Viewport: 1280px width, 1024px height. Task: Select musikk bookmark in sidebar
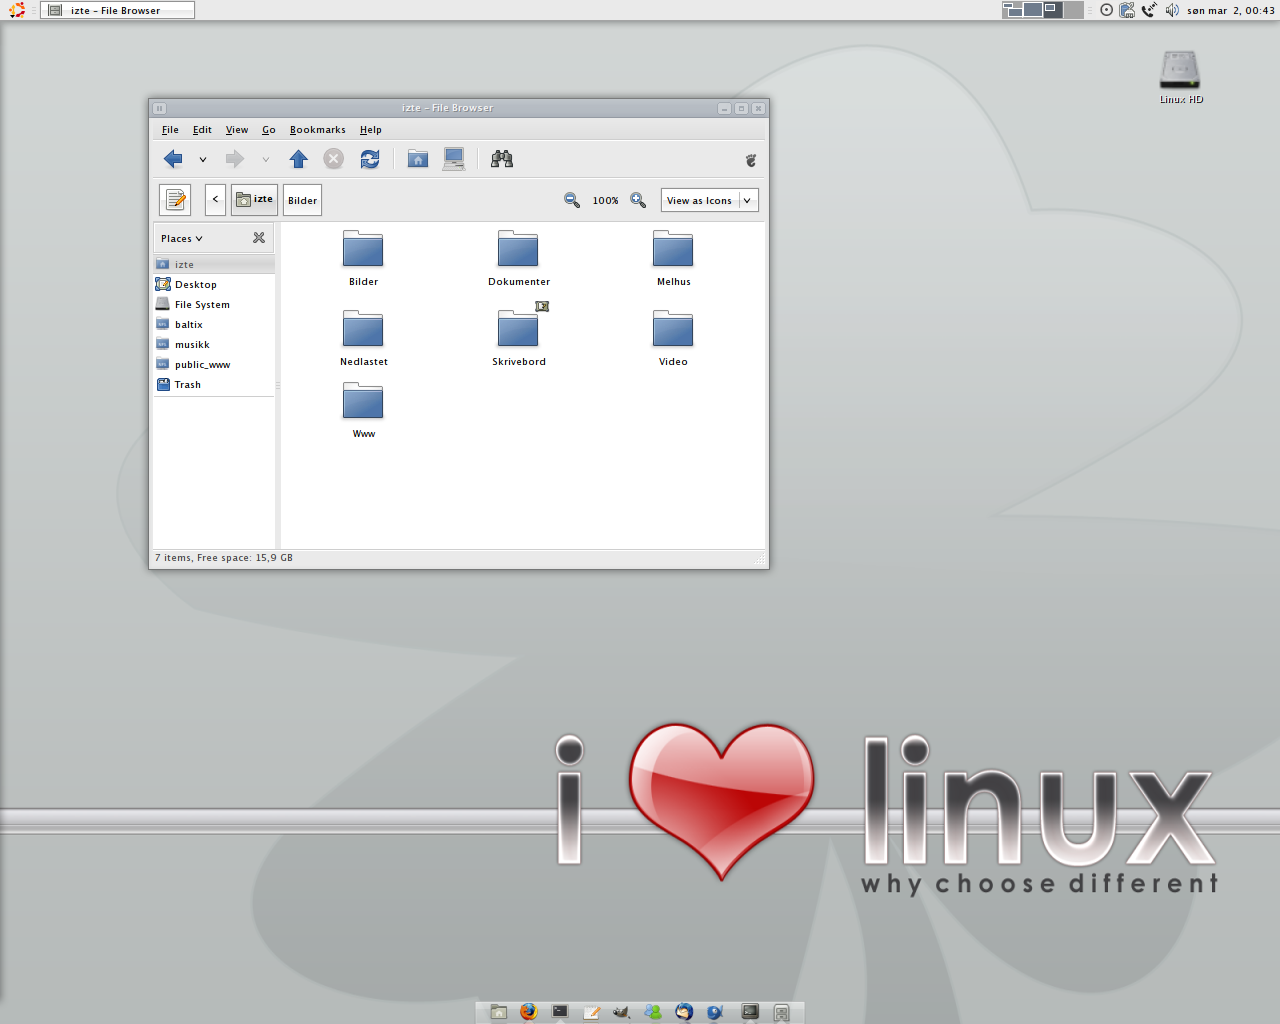point(214,345)
